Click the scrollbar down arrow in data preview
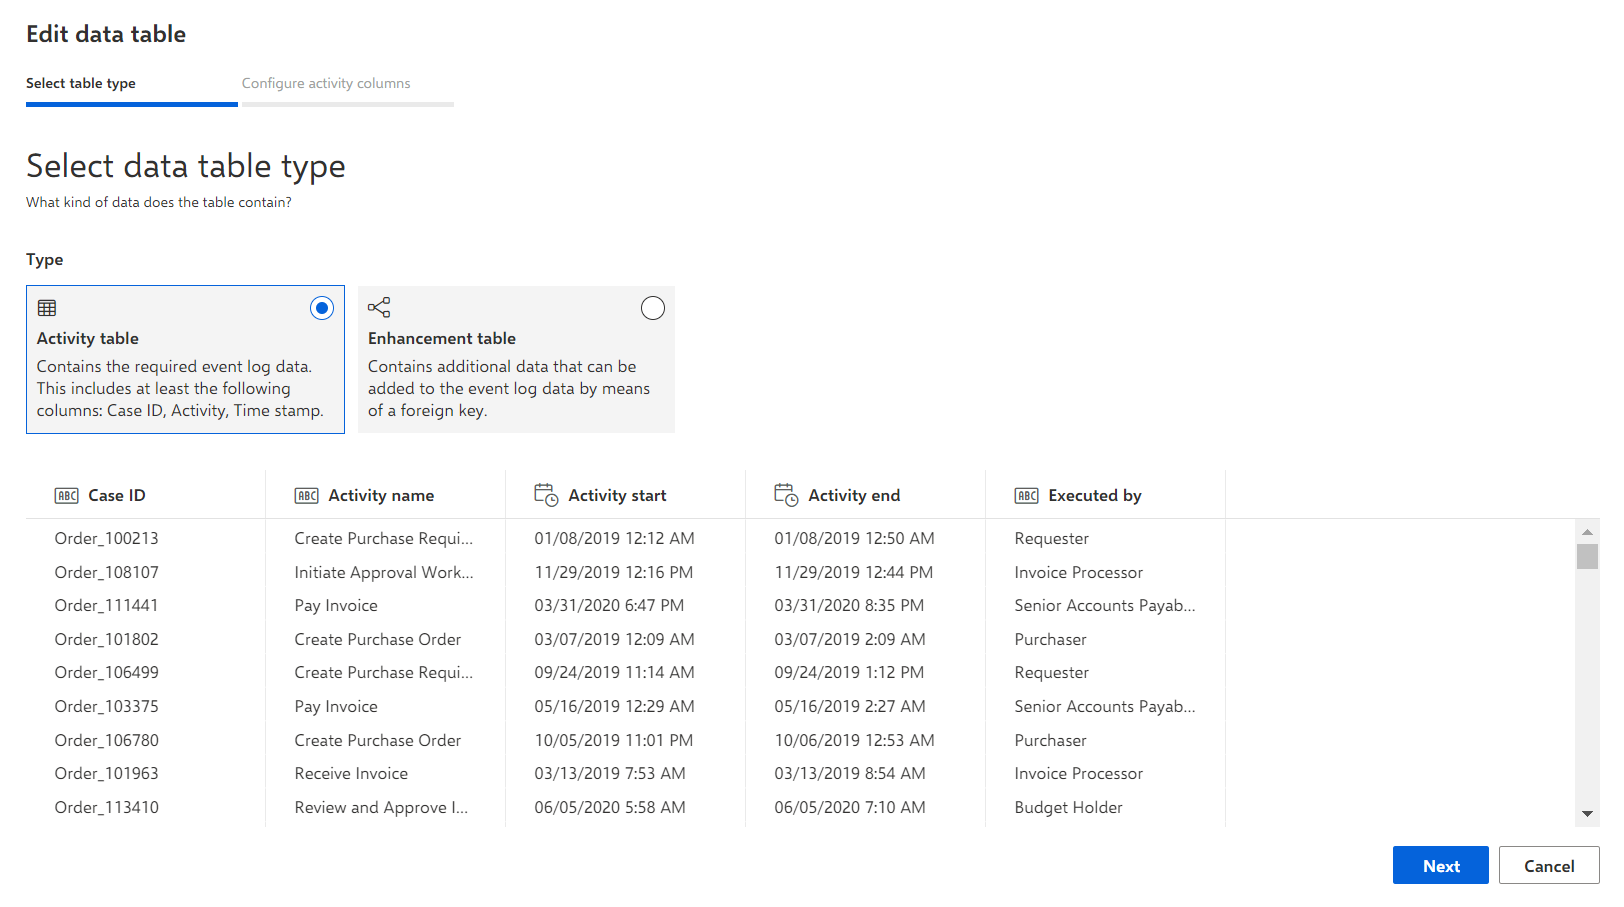This screenshot has width=1624, height=907. 1587,814
